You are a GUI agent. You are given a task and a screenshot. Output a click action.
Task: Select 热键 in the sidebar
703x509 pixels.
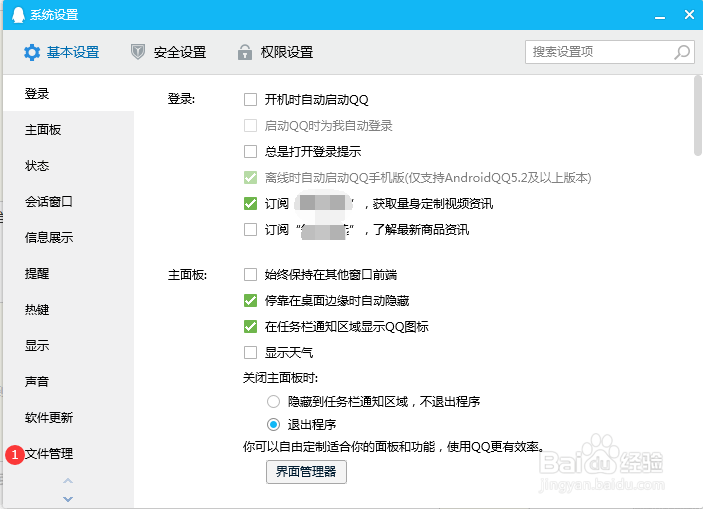(69, 310)
